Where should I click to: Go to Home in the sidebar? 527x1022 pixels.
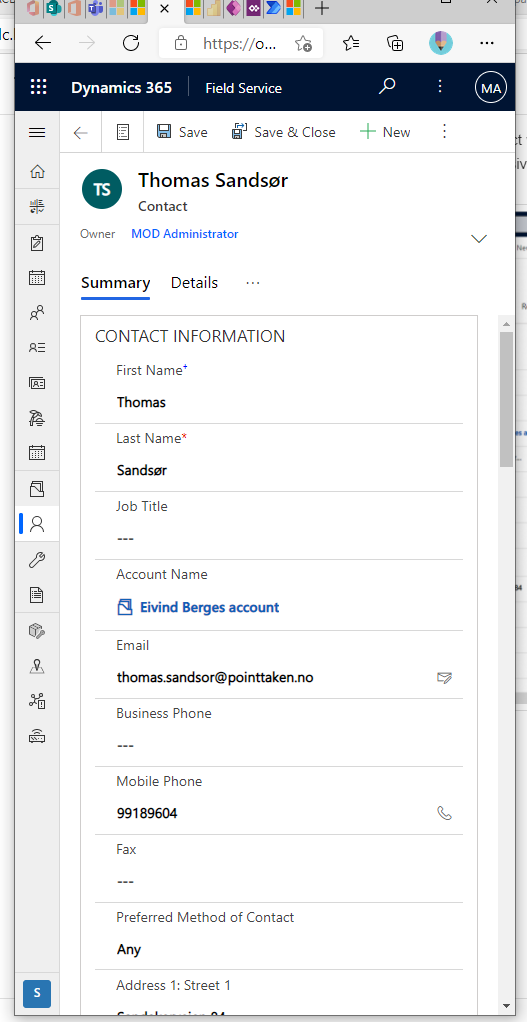(x=37, y=172)
